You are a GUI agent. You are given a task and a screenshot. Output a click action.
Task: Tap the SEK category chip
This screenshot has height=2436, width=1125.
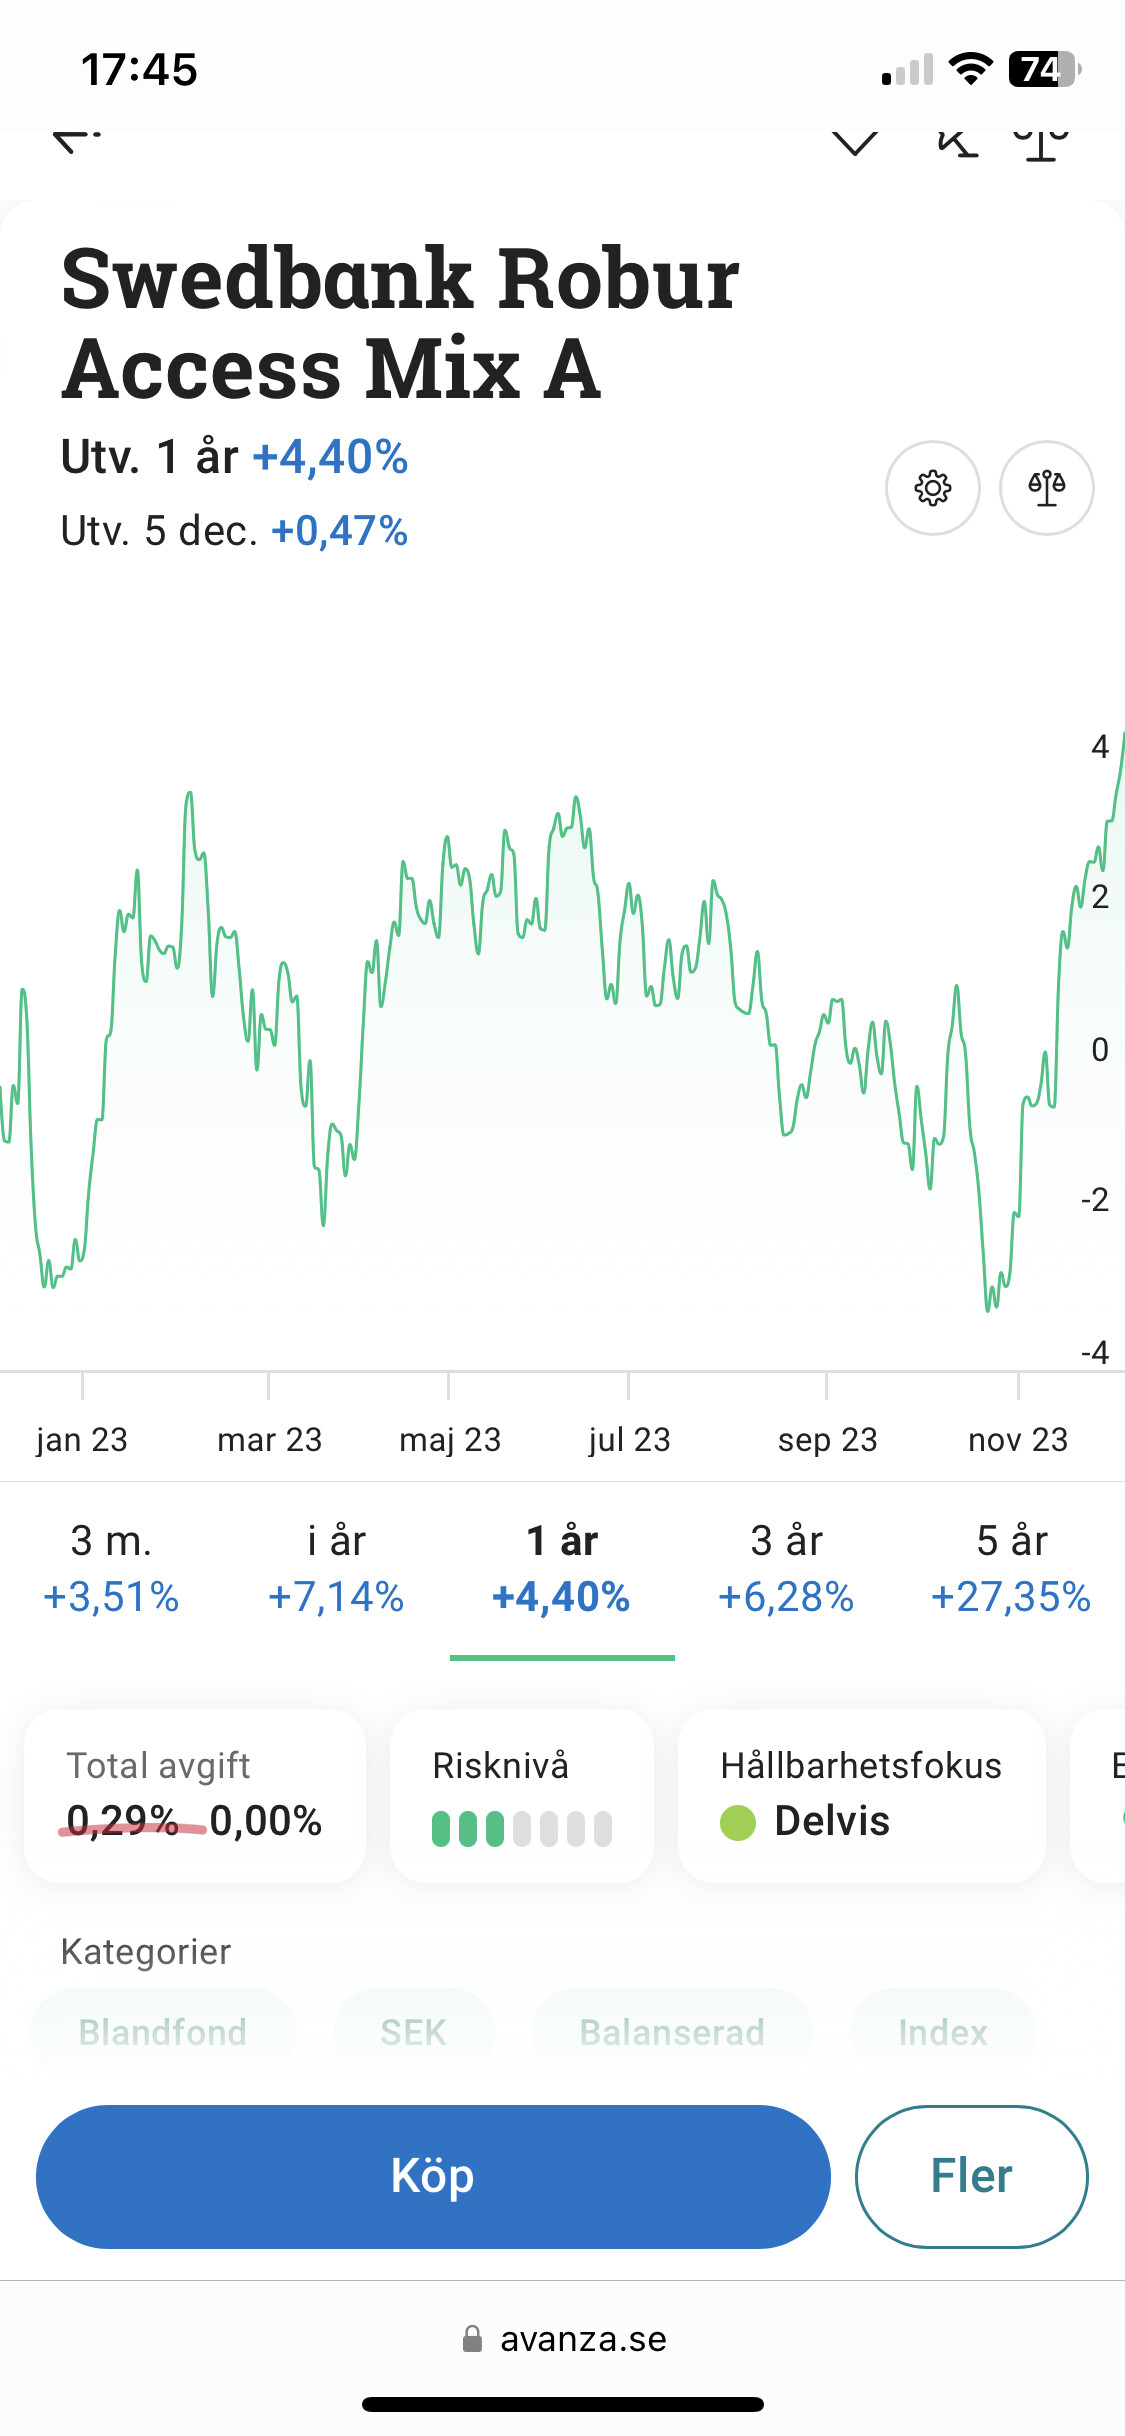point(413,2032)
